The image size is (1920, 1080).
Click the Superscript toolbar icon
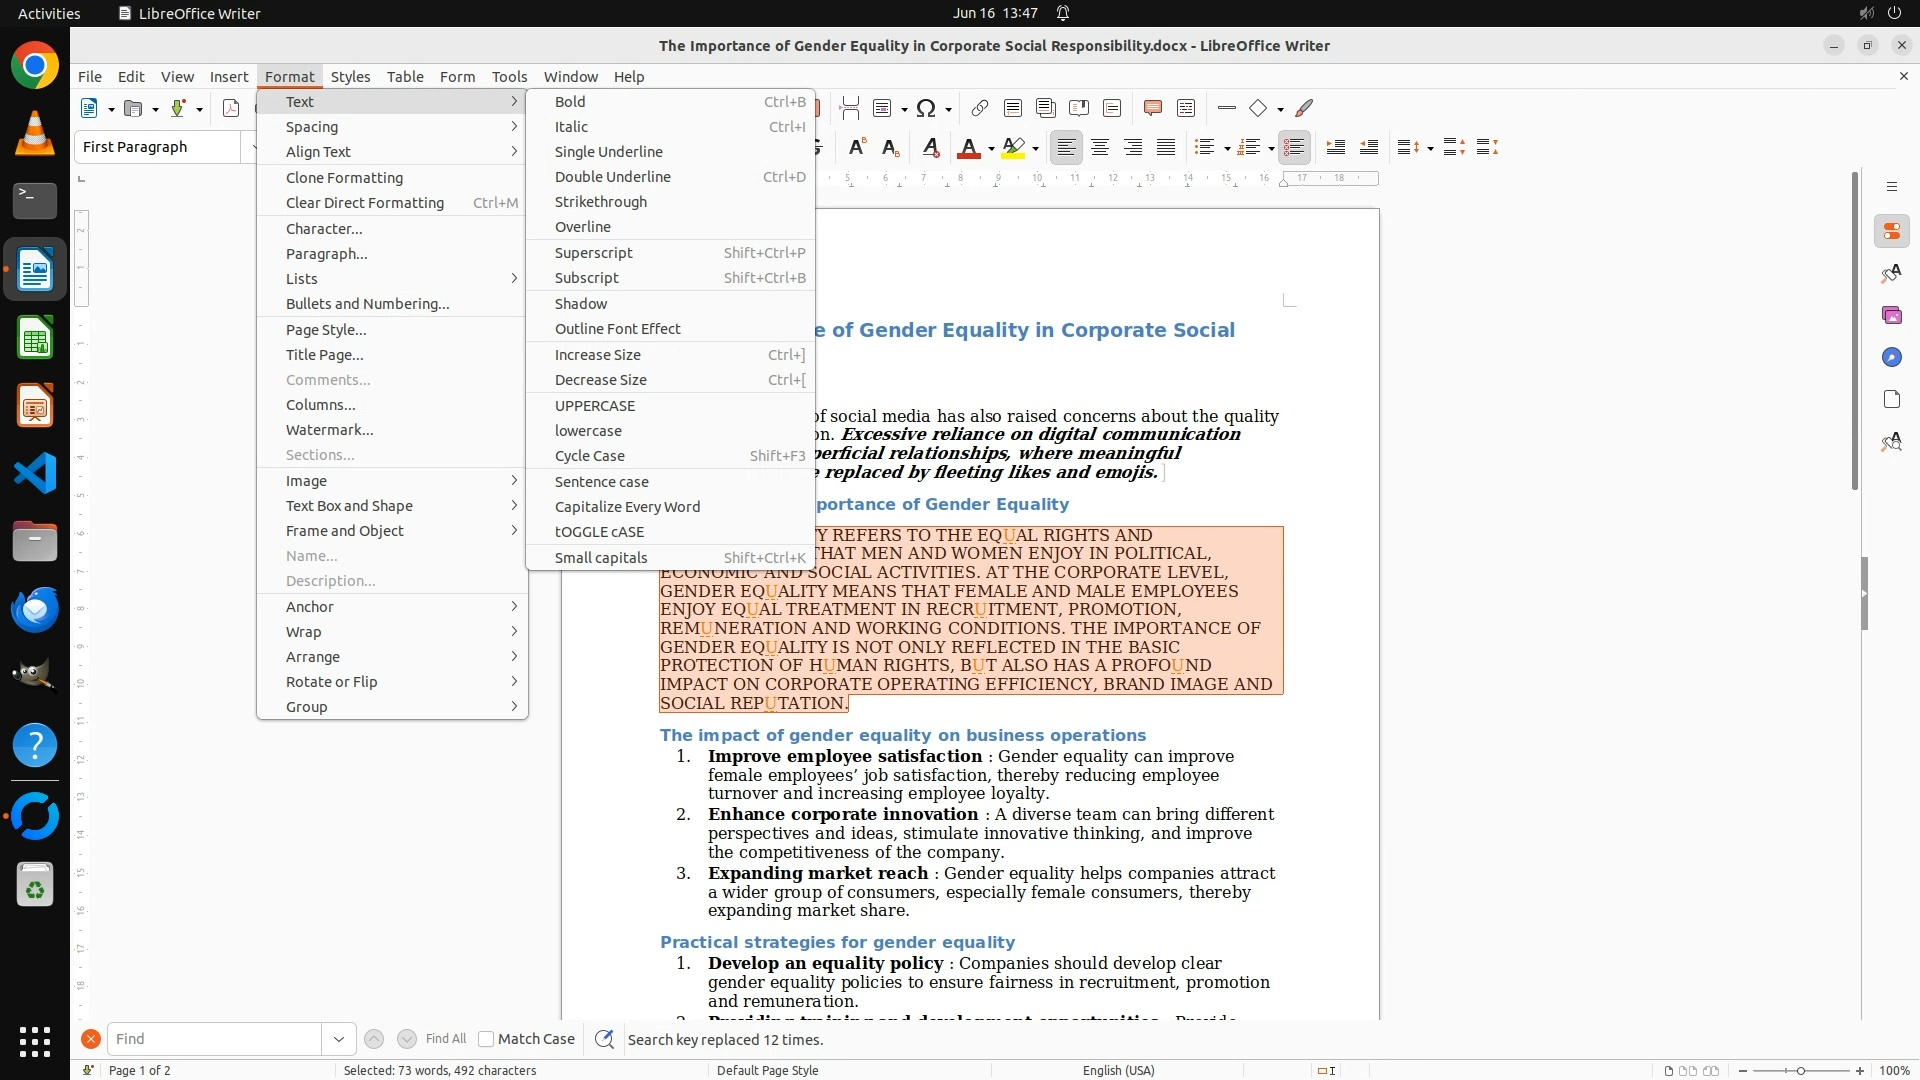(x=857, y=148)
